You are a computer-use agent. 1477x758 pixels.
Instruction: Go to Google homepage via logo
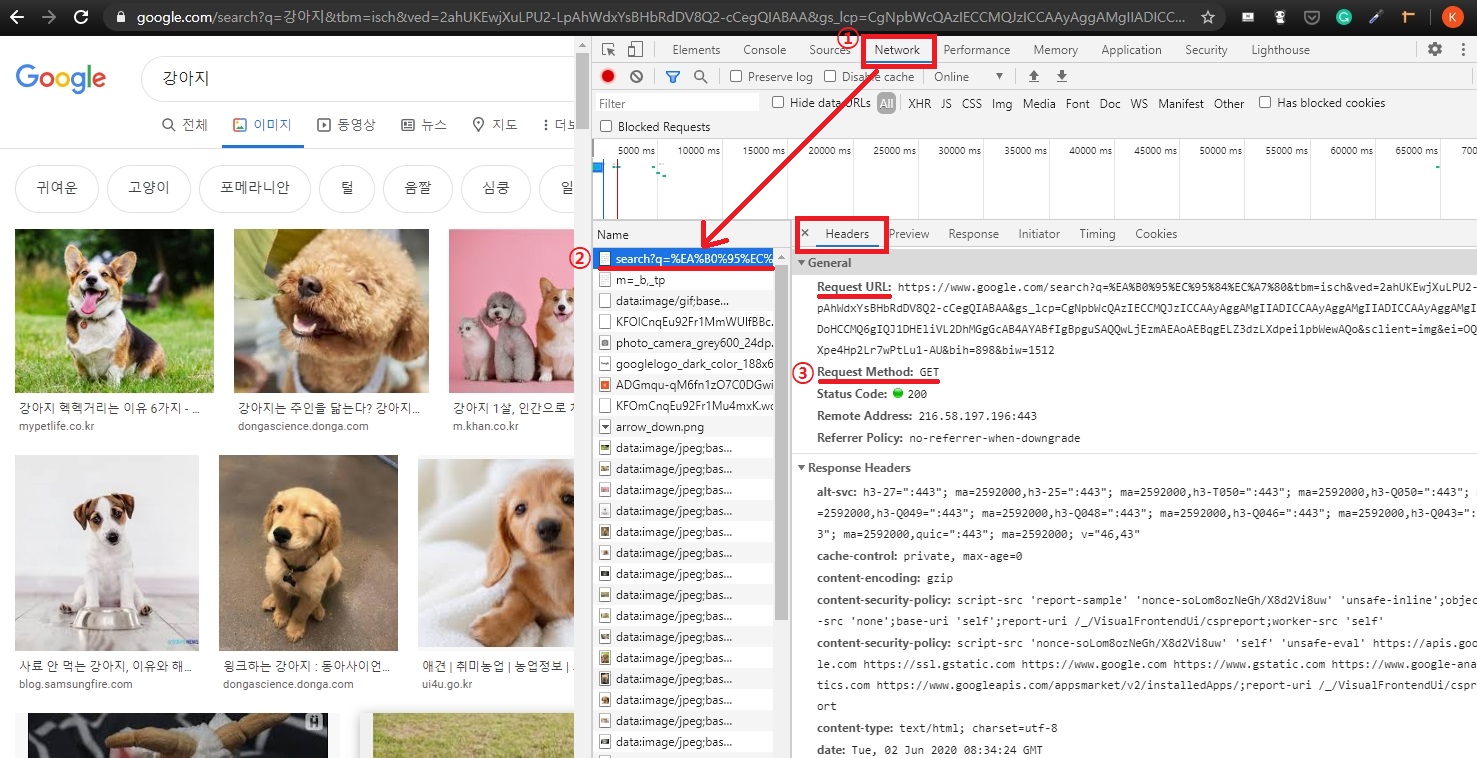tap(61, 78)
